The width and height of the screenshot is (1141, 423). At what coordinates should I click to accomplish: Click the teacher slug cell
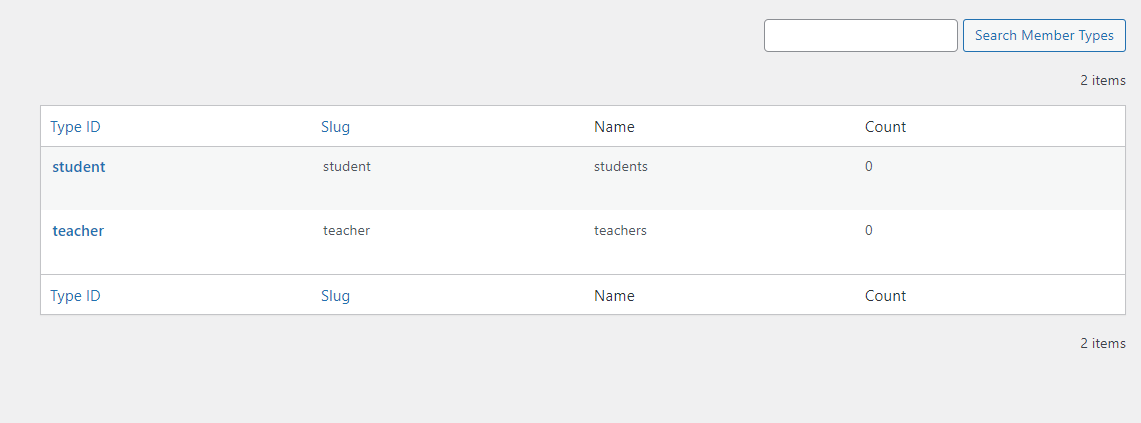tap(346, 231)
